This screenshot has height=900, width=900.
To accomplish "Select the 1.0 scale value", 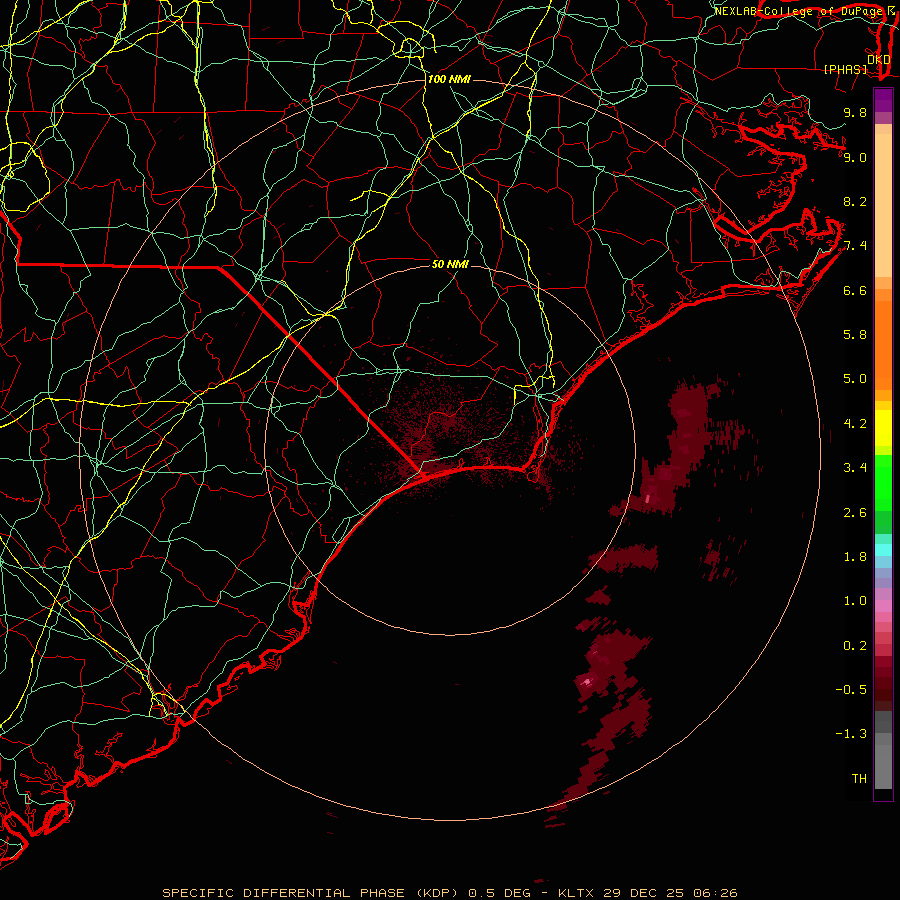I will (855, 601).
